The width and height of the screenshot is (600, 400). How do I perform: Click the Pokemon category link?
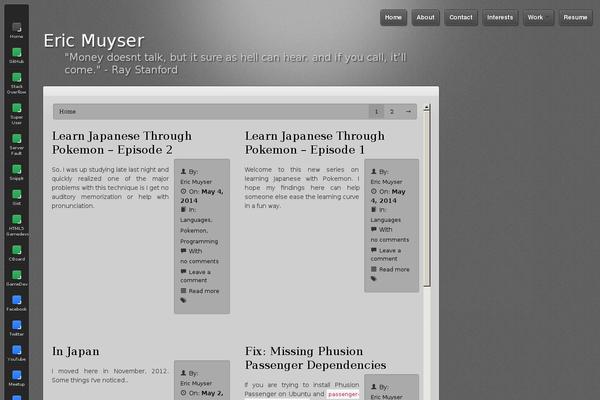pos(194,231)
